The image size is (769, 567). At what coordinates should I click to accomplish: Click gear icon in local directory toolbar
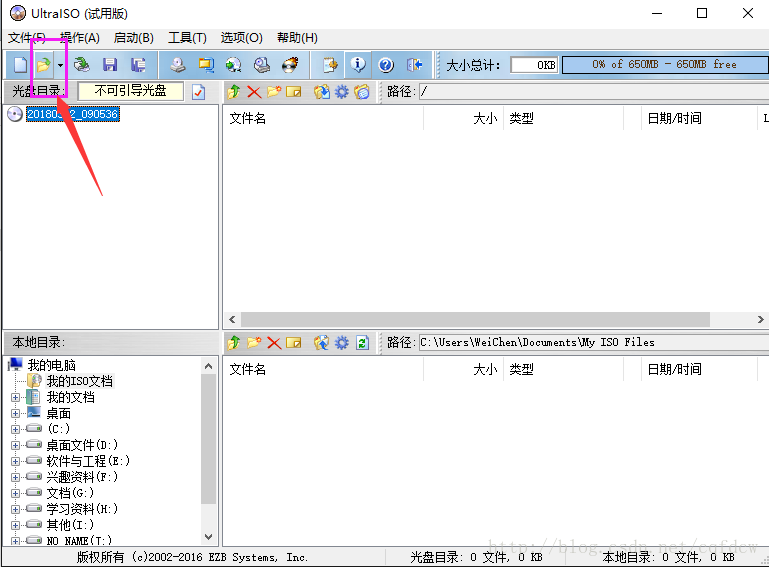(x=341, y=342)
